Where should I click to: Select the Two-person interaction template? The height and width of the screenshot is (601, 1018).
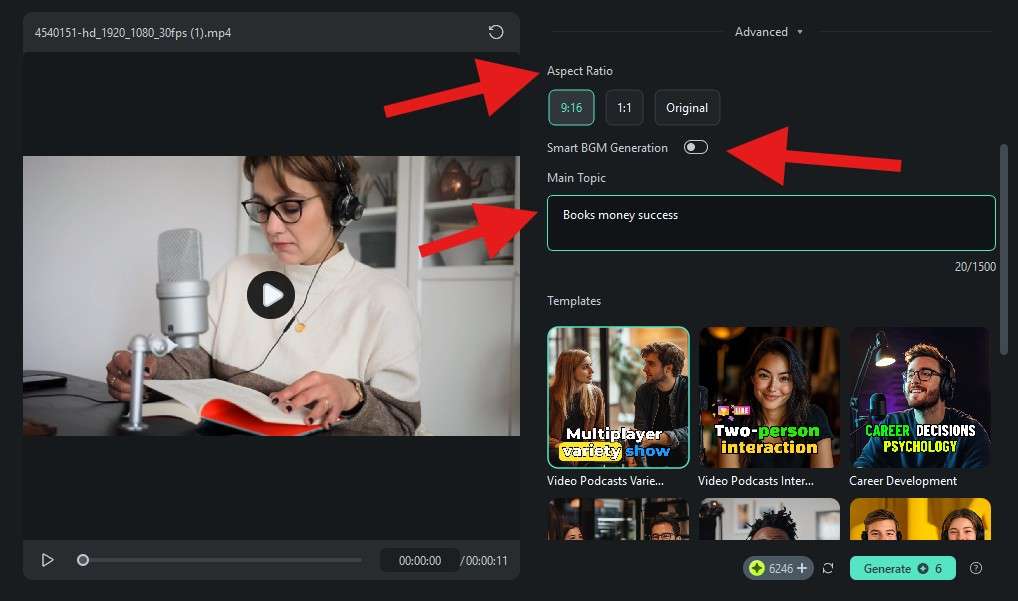769,397
